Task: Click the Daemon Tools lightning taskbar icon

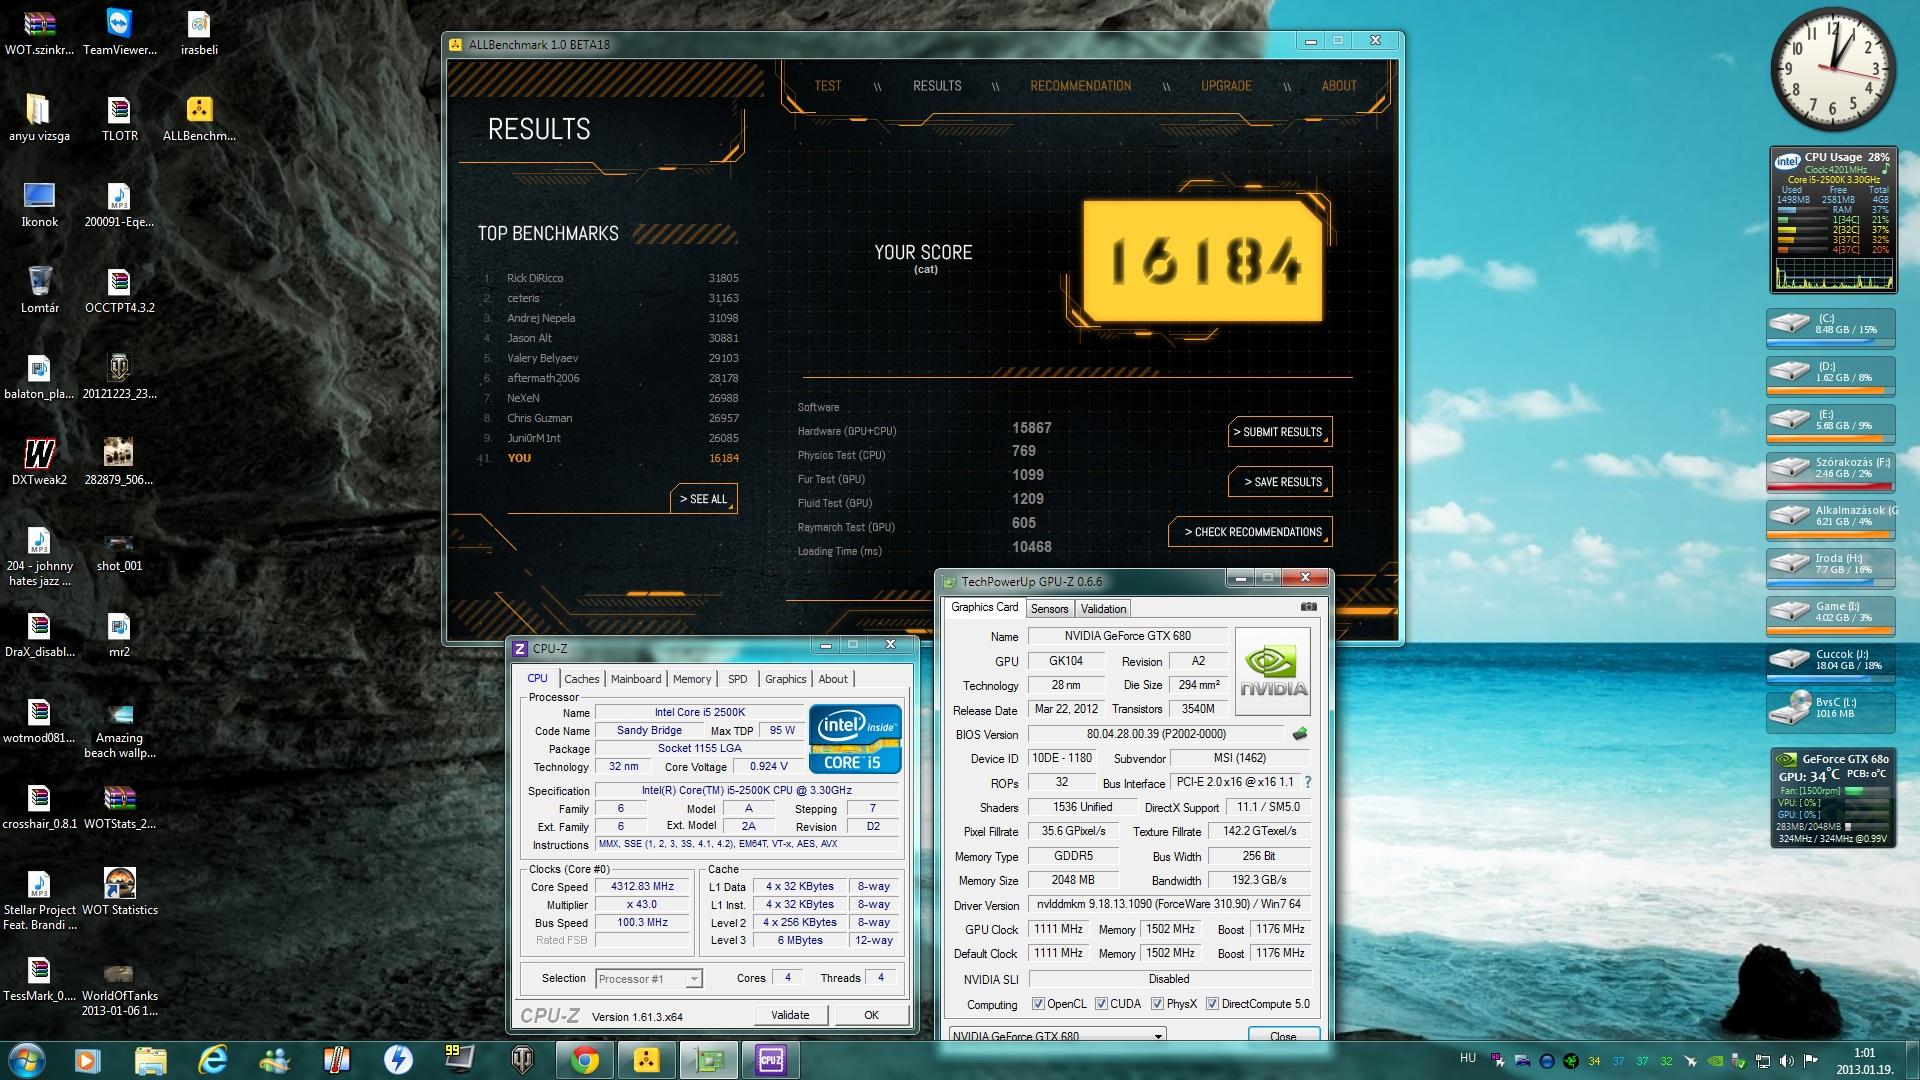Action: click(398, 1059)
